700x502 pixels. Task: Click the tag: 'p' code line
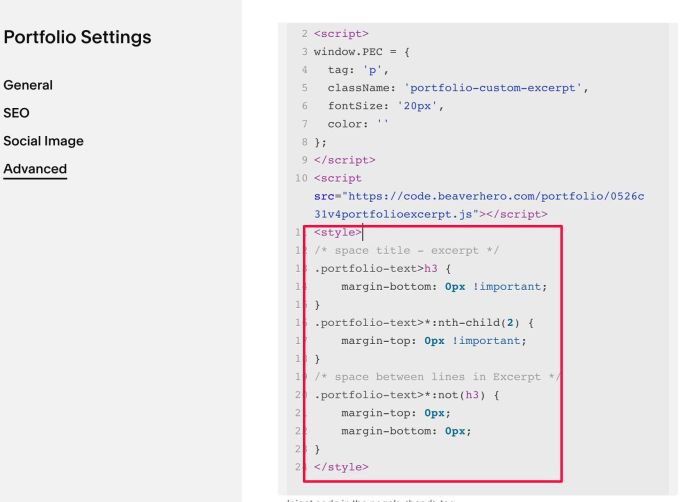[358, 70]
